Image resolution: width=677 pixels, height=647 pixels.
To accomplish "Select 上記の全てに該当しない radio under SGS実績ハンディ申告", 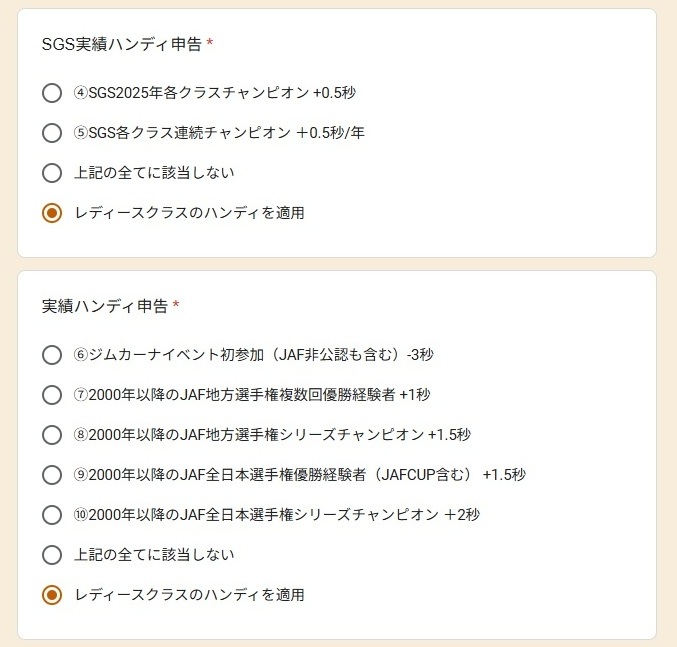I will pos(52,173).
